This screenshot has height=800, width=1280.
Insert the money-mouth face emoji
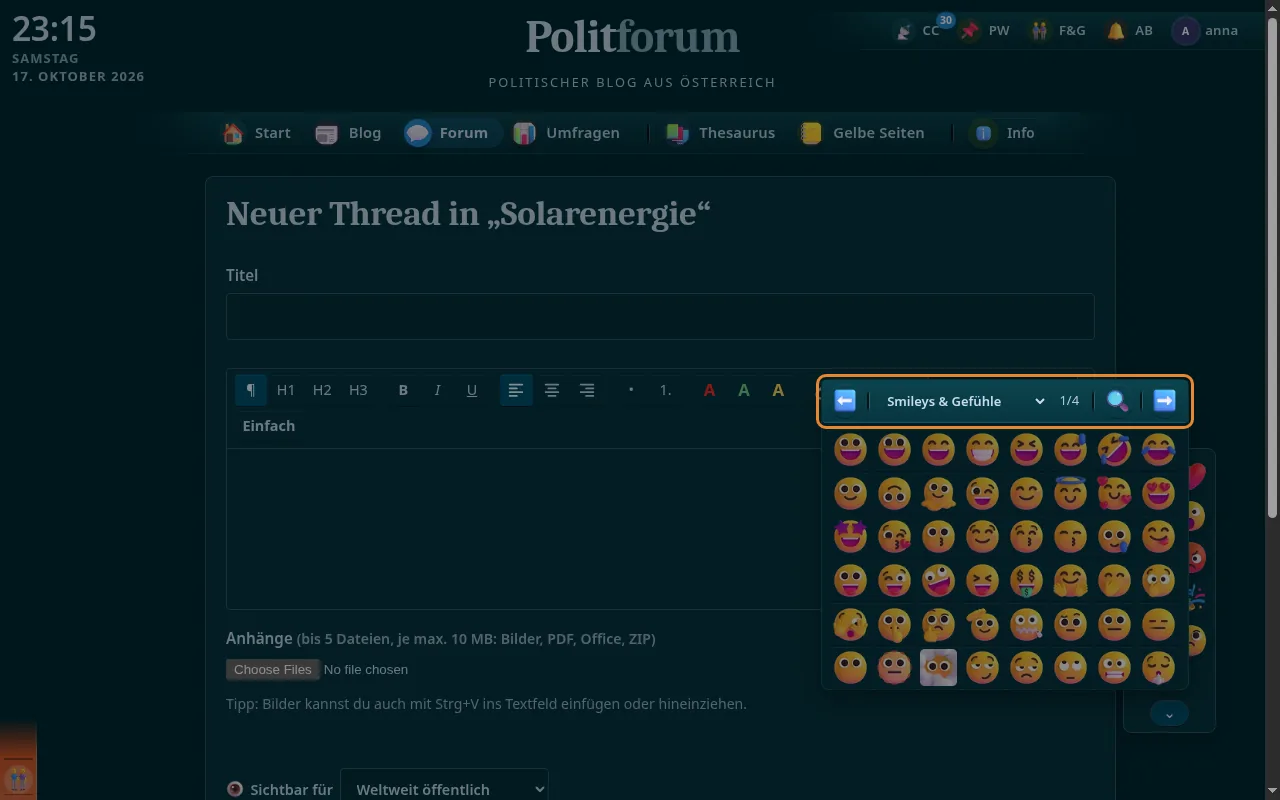(1026, 580)
